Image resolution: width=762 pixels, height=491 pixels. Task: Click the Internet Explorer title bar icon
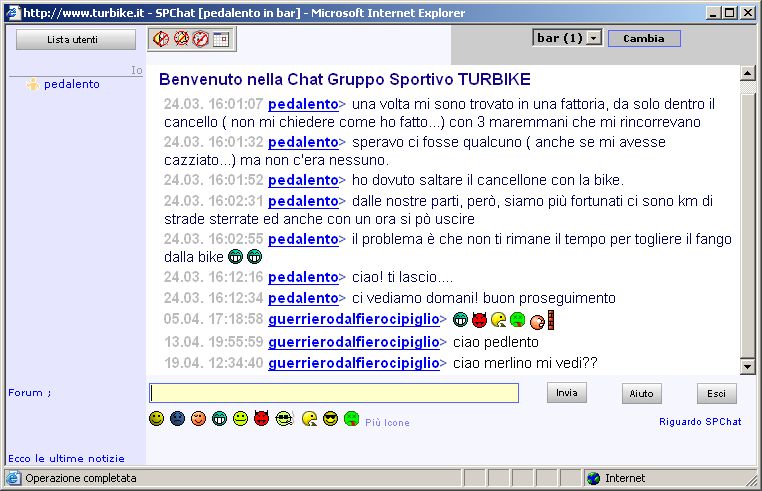[x=13, y=12]
